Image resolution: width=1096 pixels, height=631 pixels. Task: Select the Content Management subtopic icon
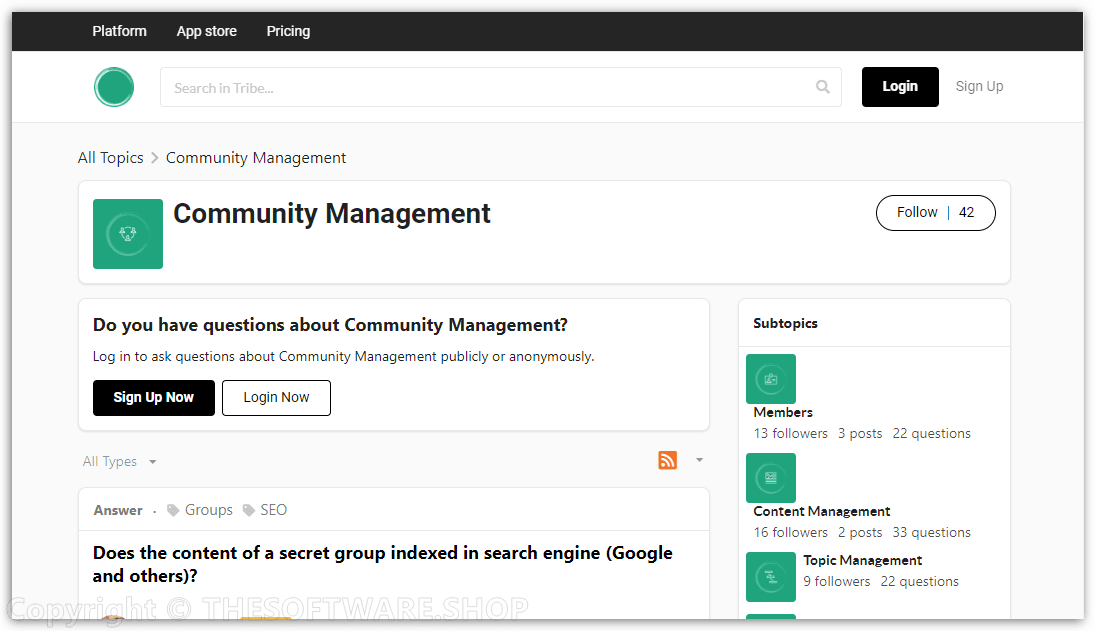coord(771,478)
